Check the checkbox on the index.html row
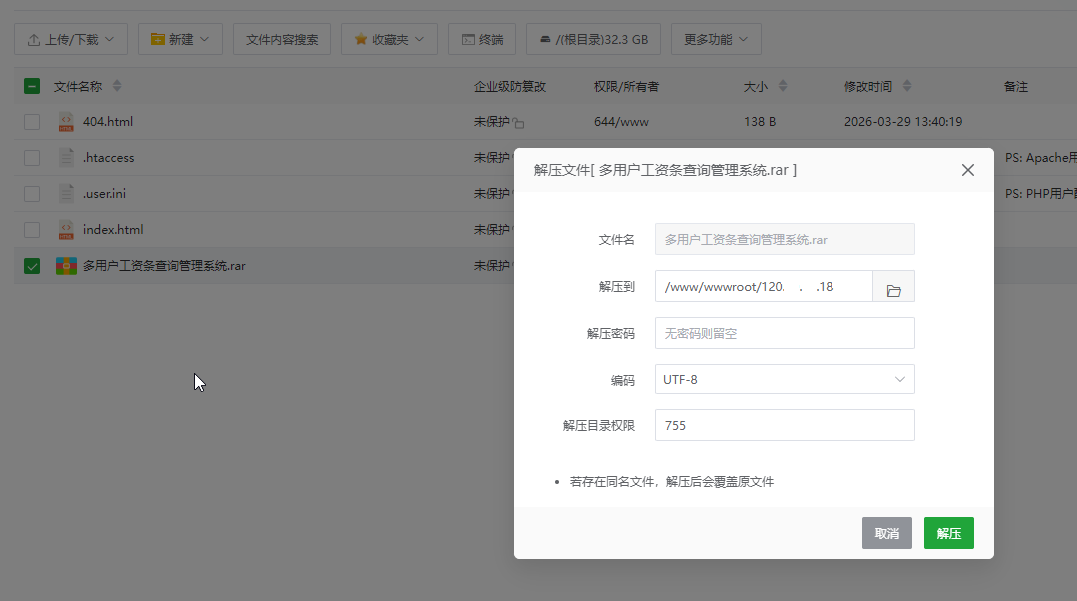This screenshot has width=1077, height=601. [31, 229]
